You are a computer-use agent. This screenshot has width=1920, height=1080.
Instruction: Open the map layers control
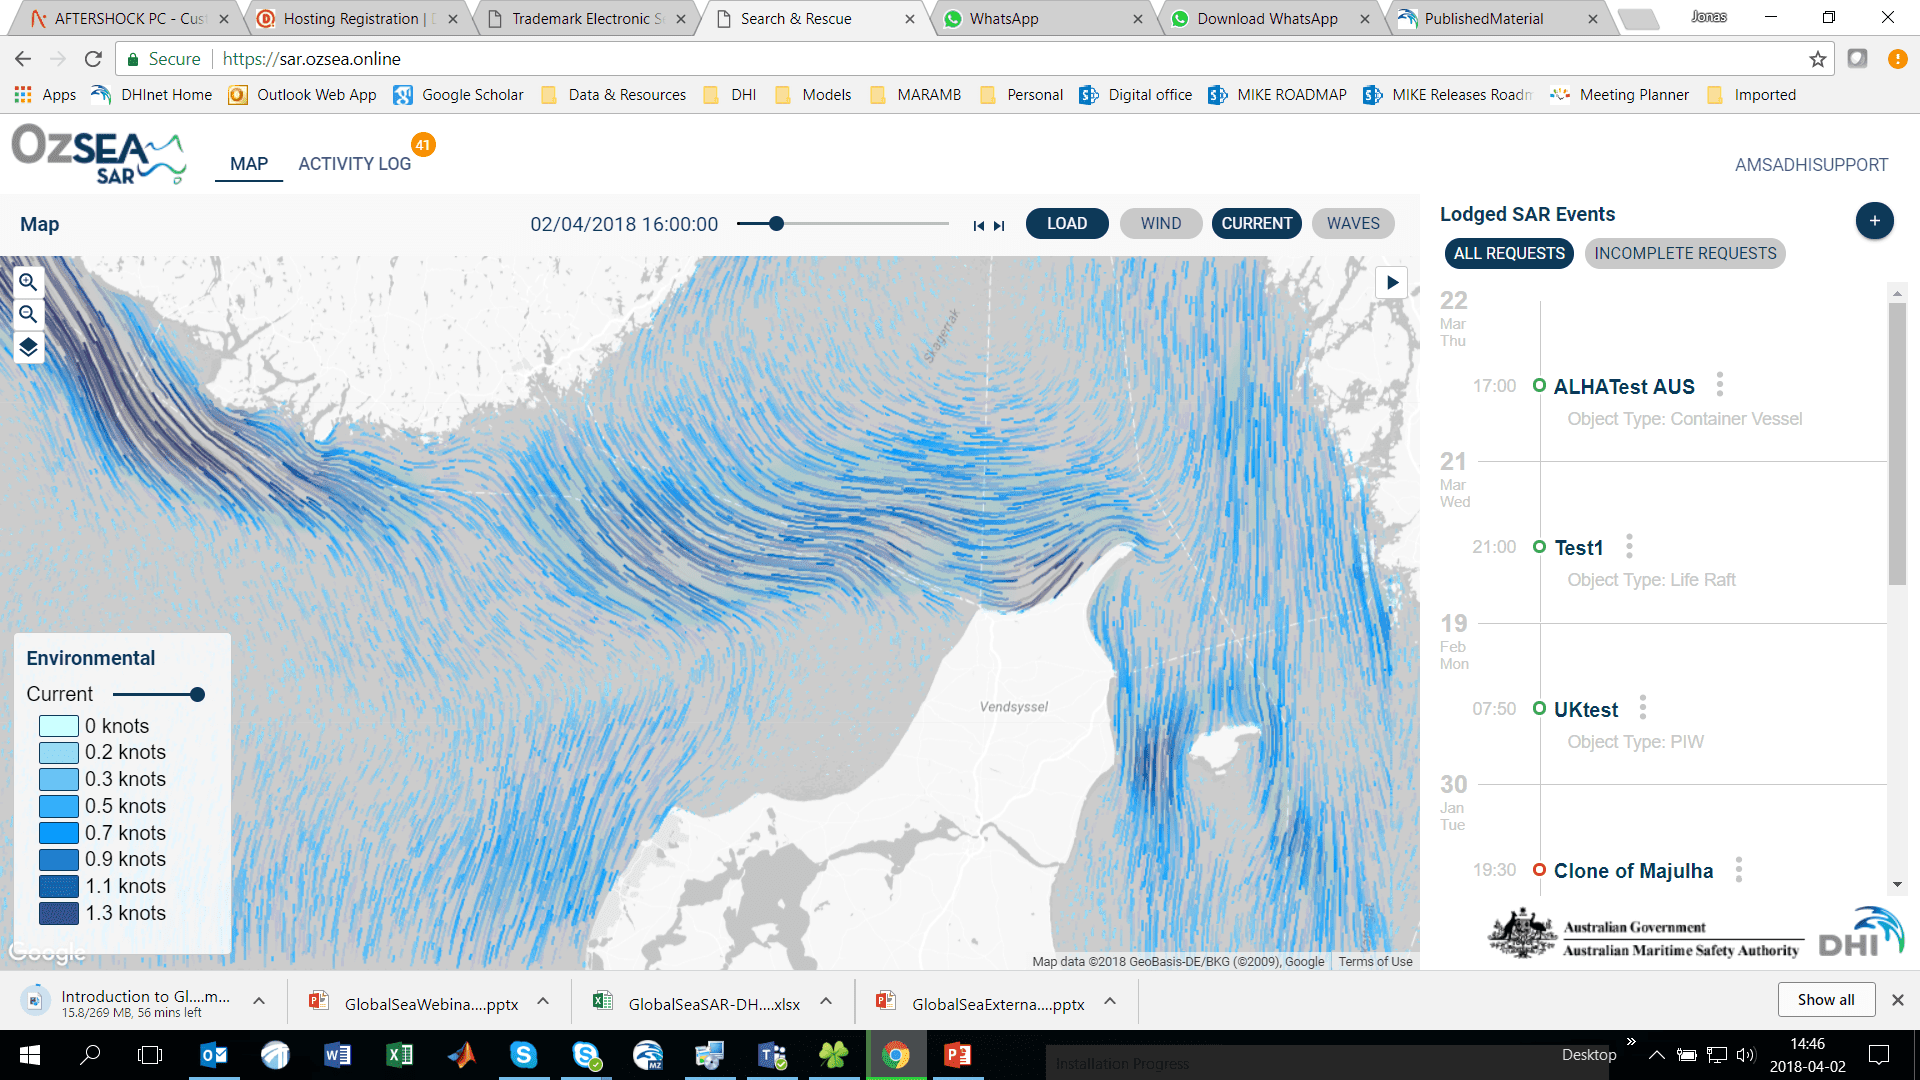coord(28,347)
